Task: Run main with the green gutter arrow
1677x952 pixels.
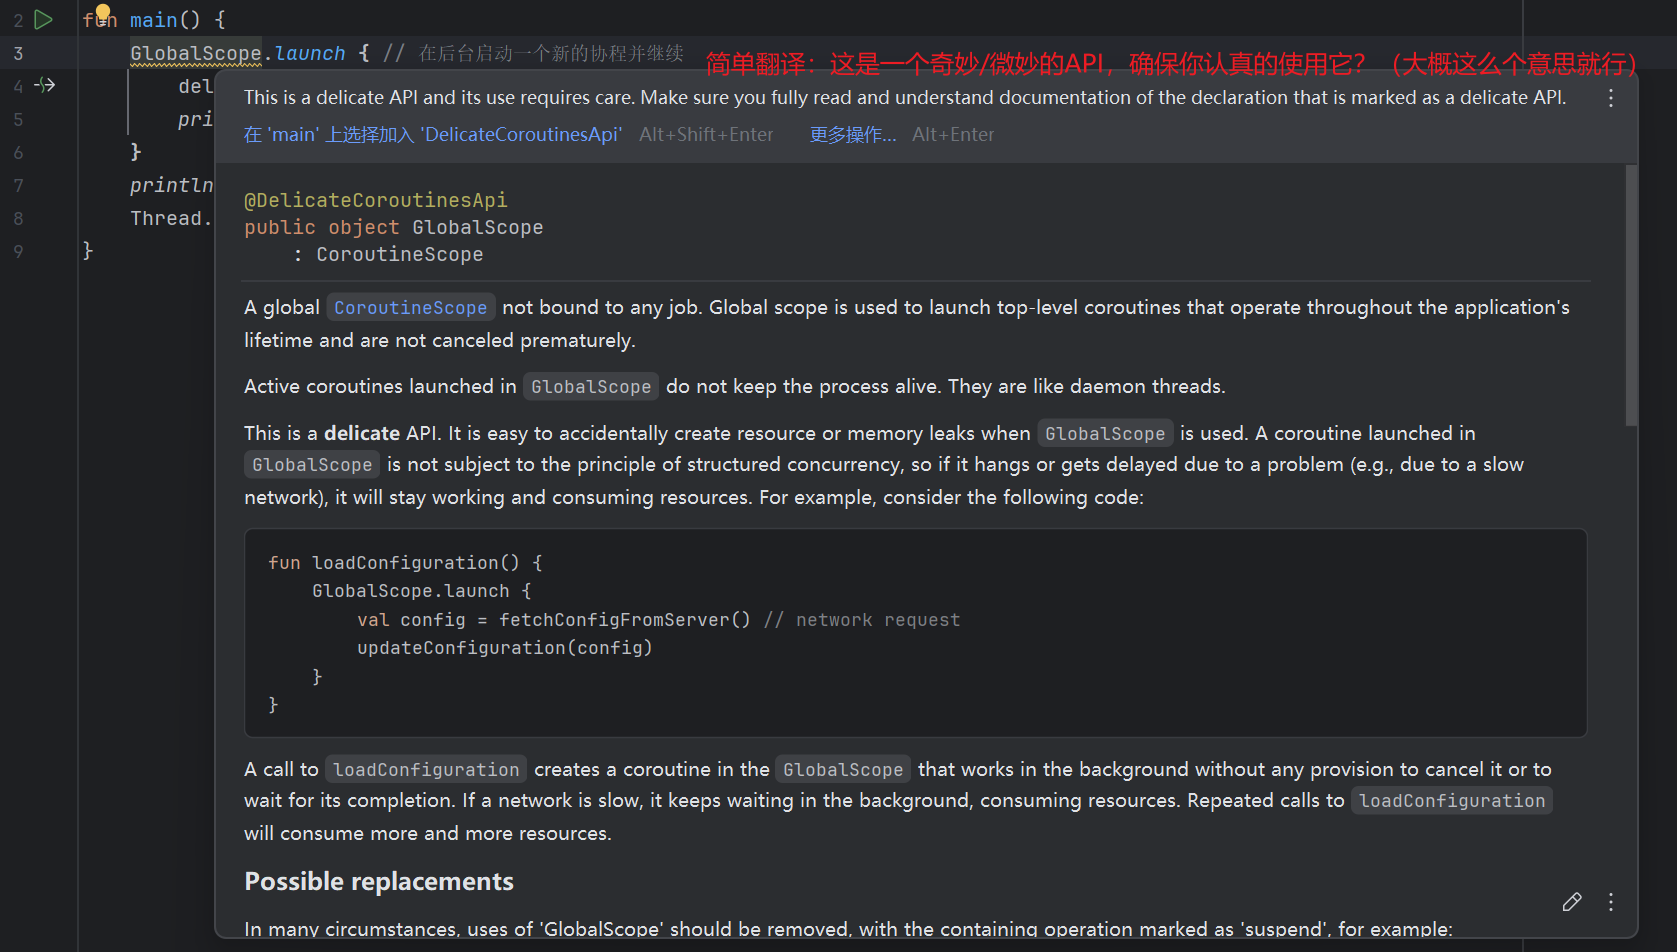Action: [43, 19]
